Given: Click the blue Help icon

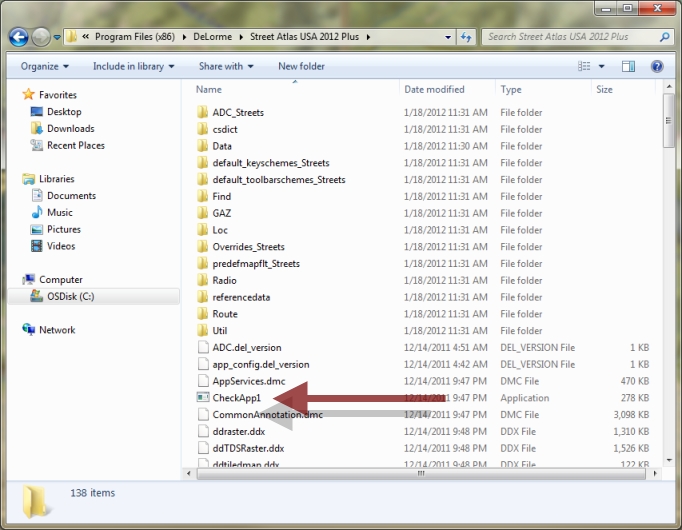Looking at the screenshot, I should [x=657, y=67].
